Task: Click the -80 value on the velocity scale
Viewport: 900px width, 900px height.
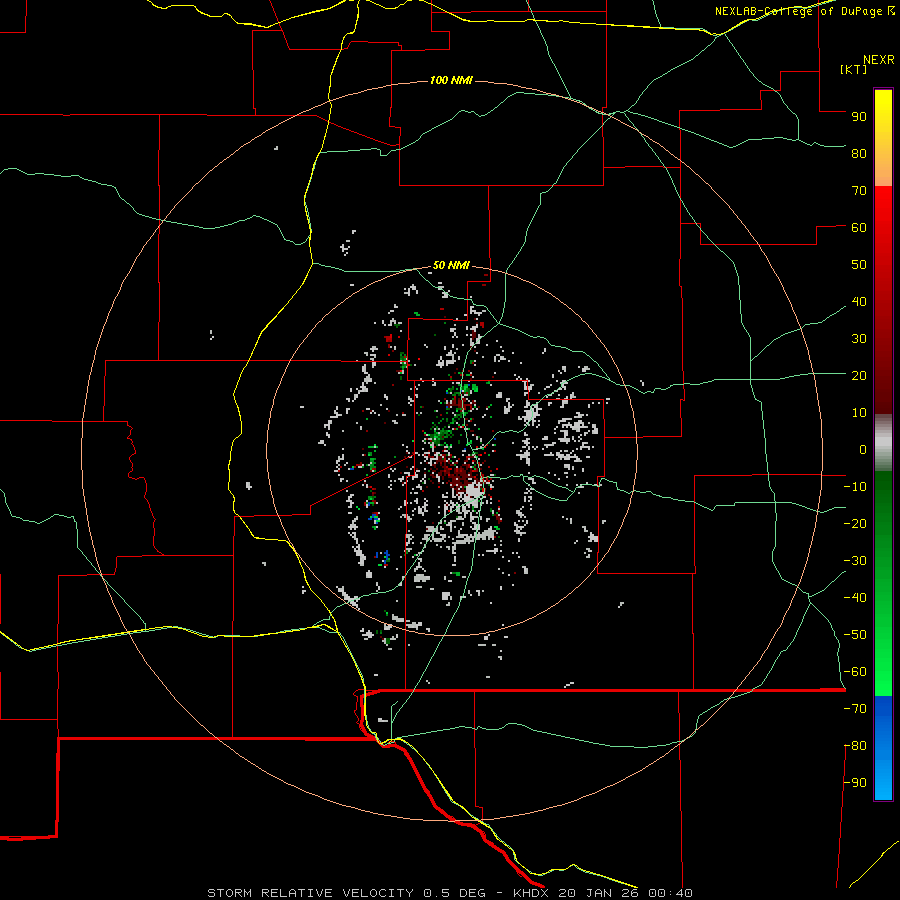Action: click(x=855, y=746)
